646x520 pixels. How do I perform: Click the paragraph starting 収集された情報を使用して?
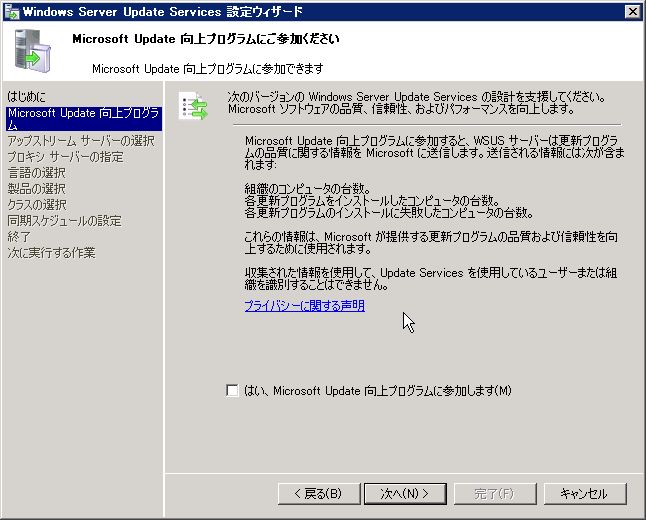[431, 279]
